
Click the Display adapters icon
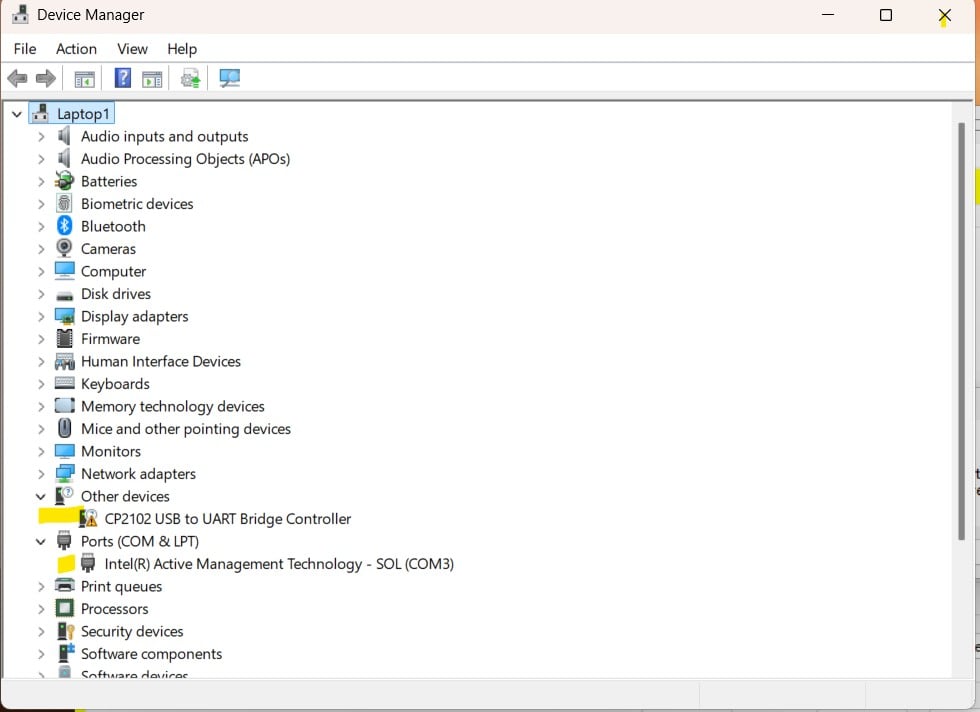[64, 316]
